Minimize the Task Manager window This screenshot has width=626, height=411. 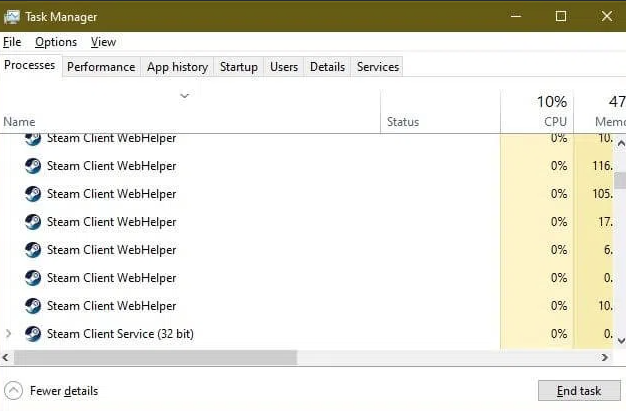516,16
